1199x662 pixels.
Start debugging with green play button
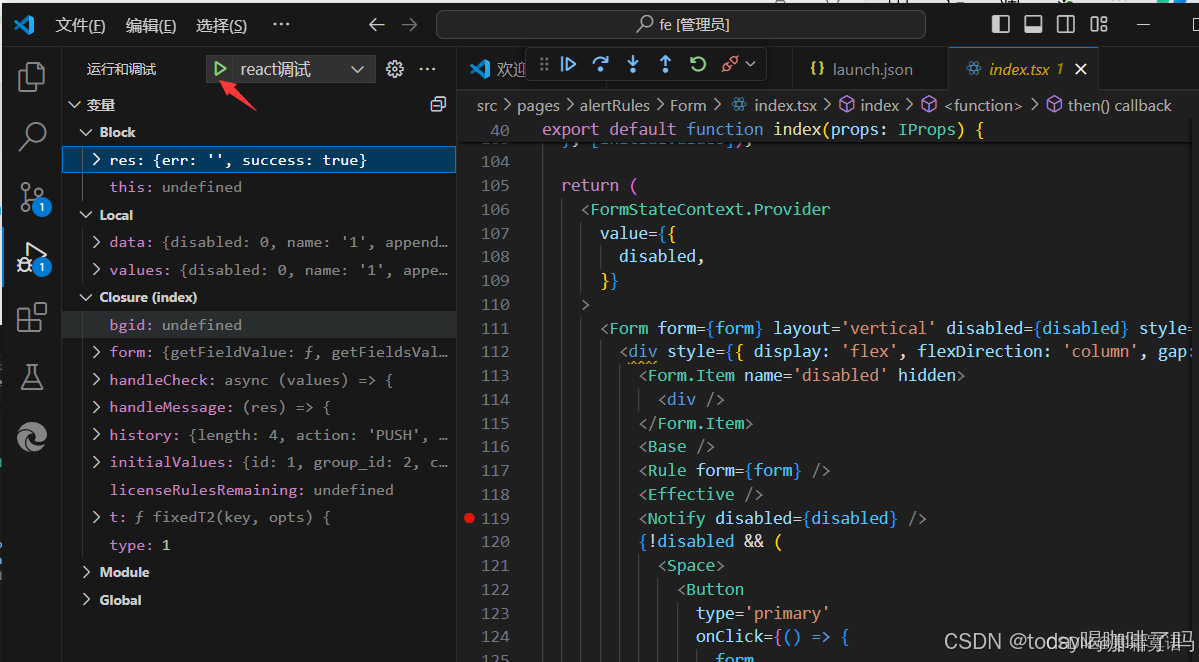pyautogui.click(x=220, y=69)
